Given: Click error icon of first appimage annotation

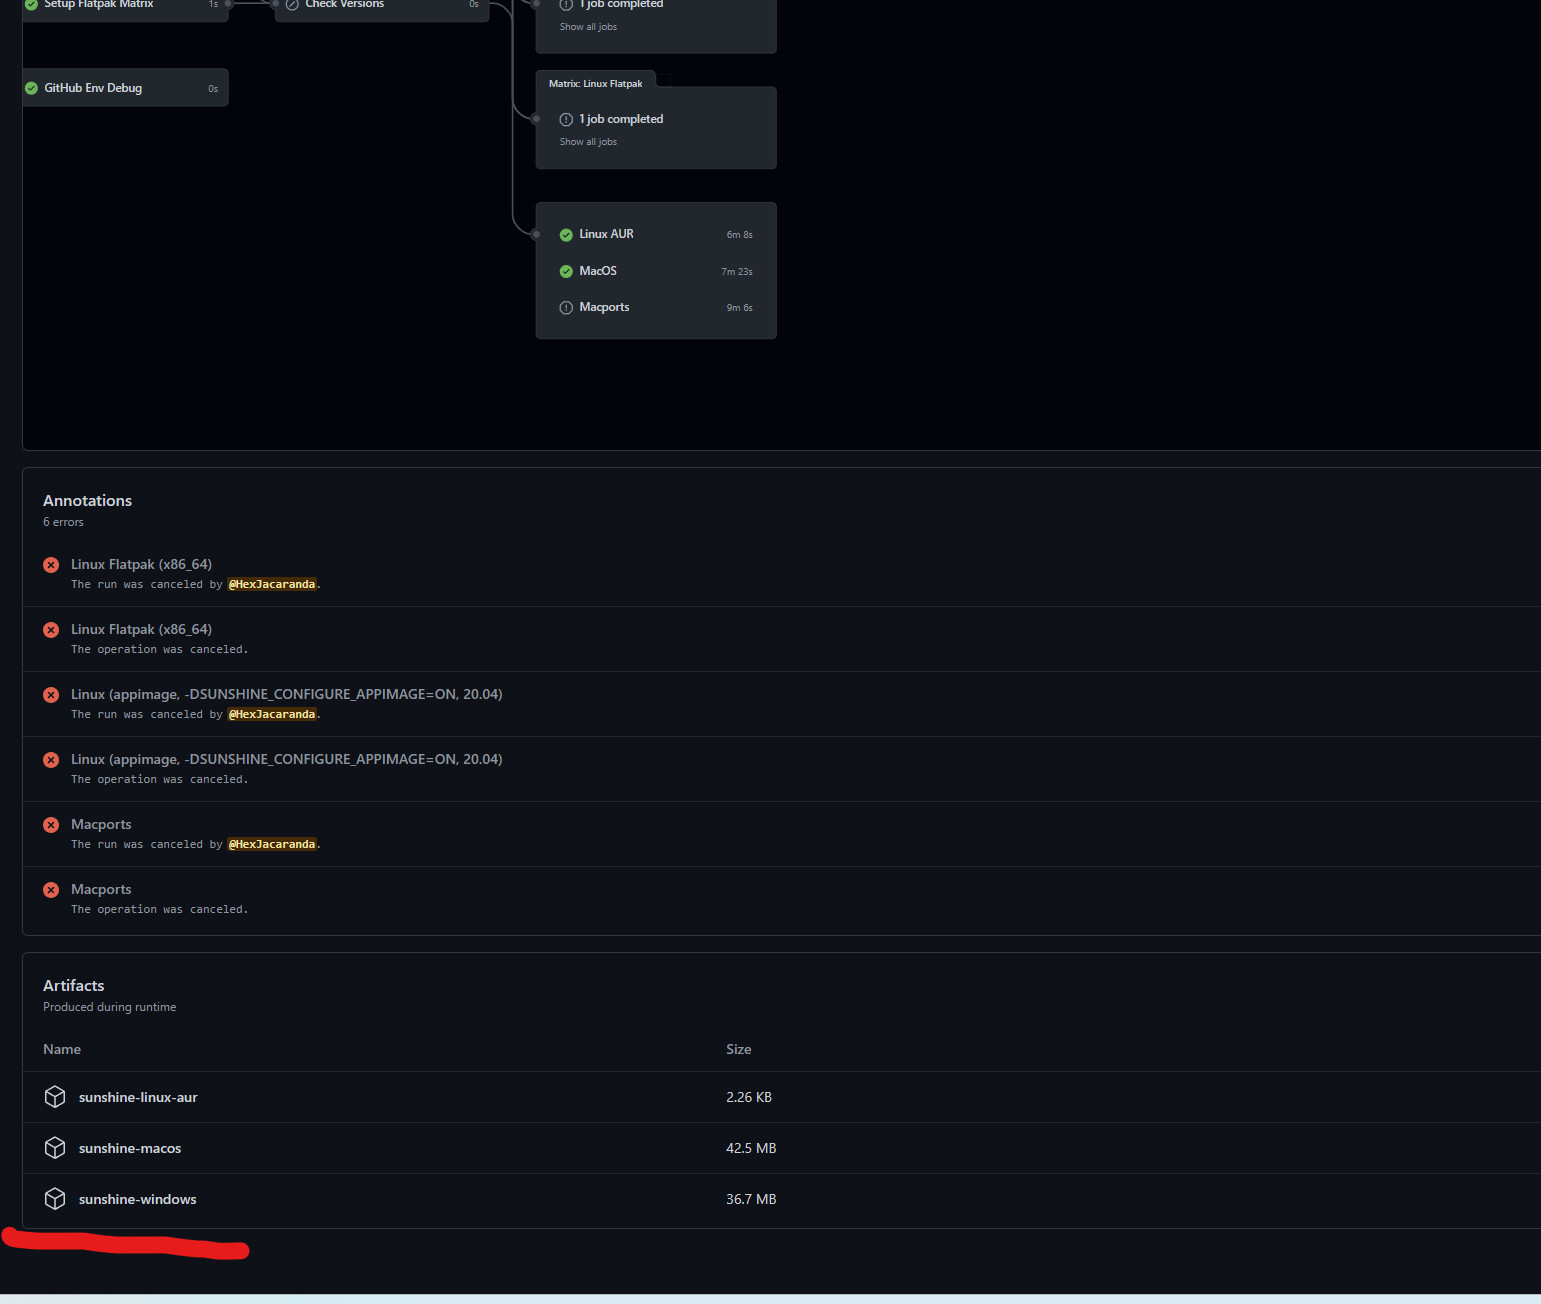Looking at the screenshot, I should pos(51,695).
